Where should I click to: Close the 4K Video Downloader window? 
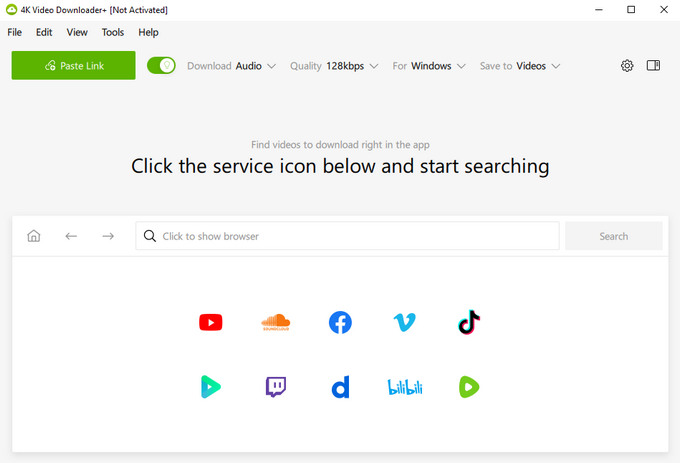point(664,10)
